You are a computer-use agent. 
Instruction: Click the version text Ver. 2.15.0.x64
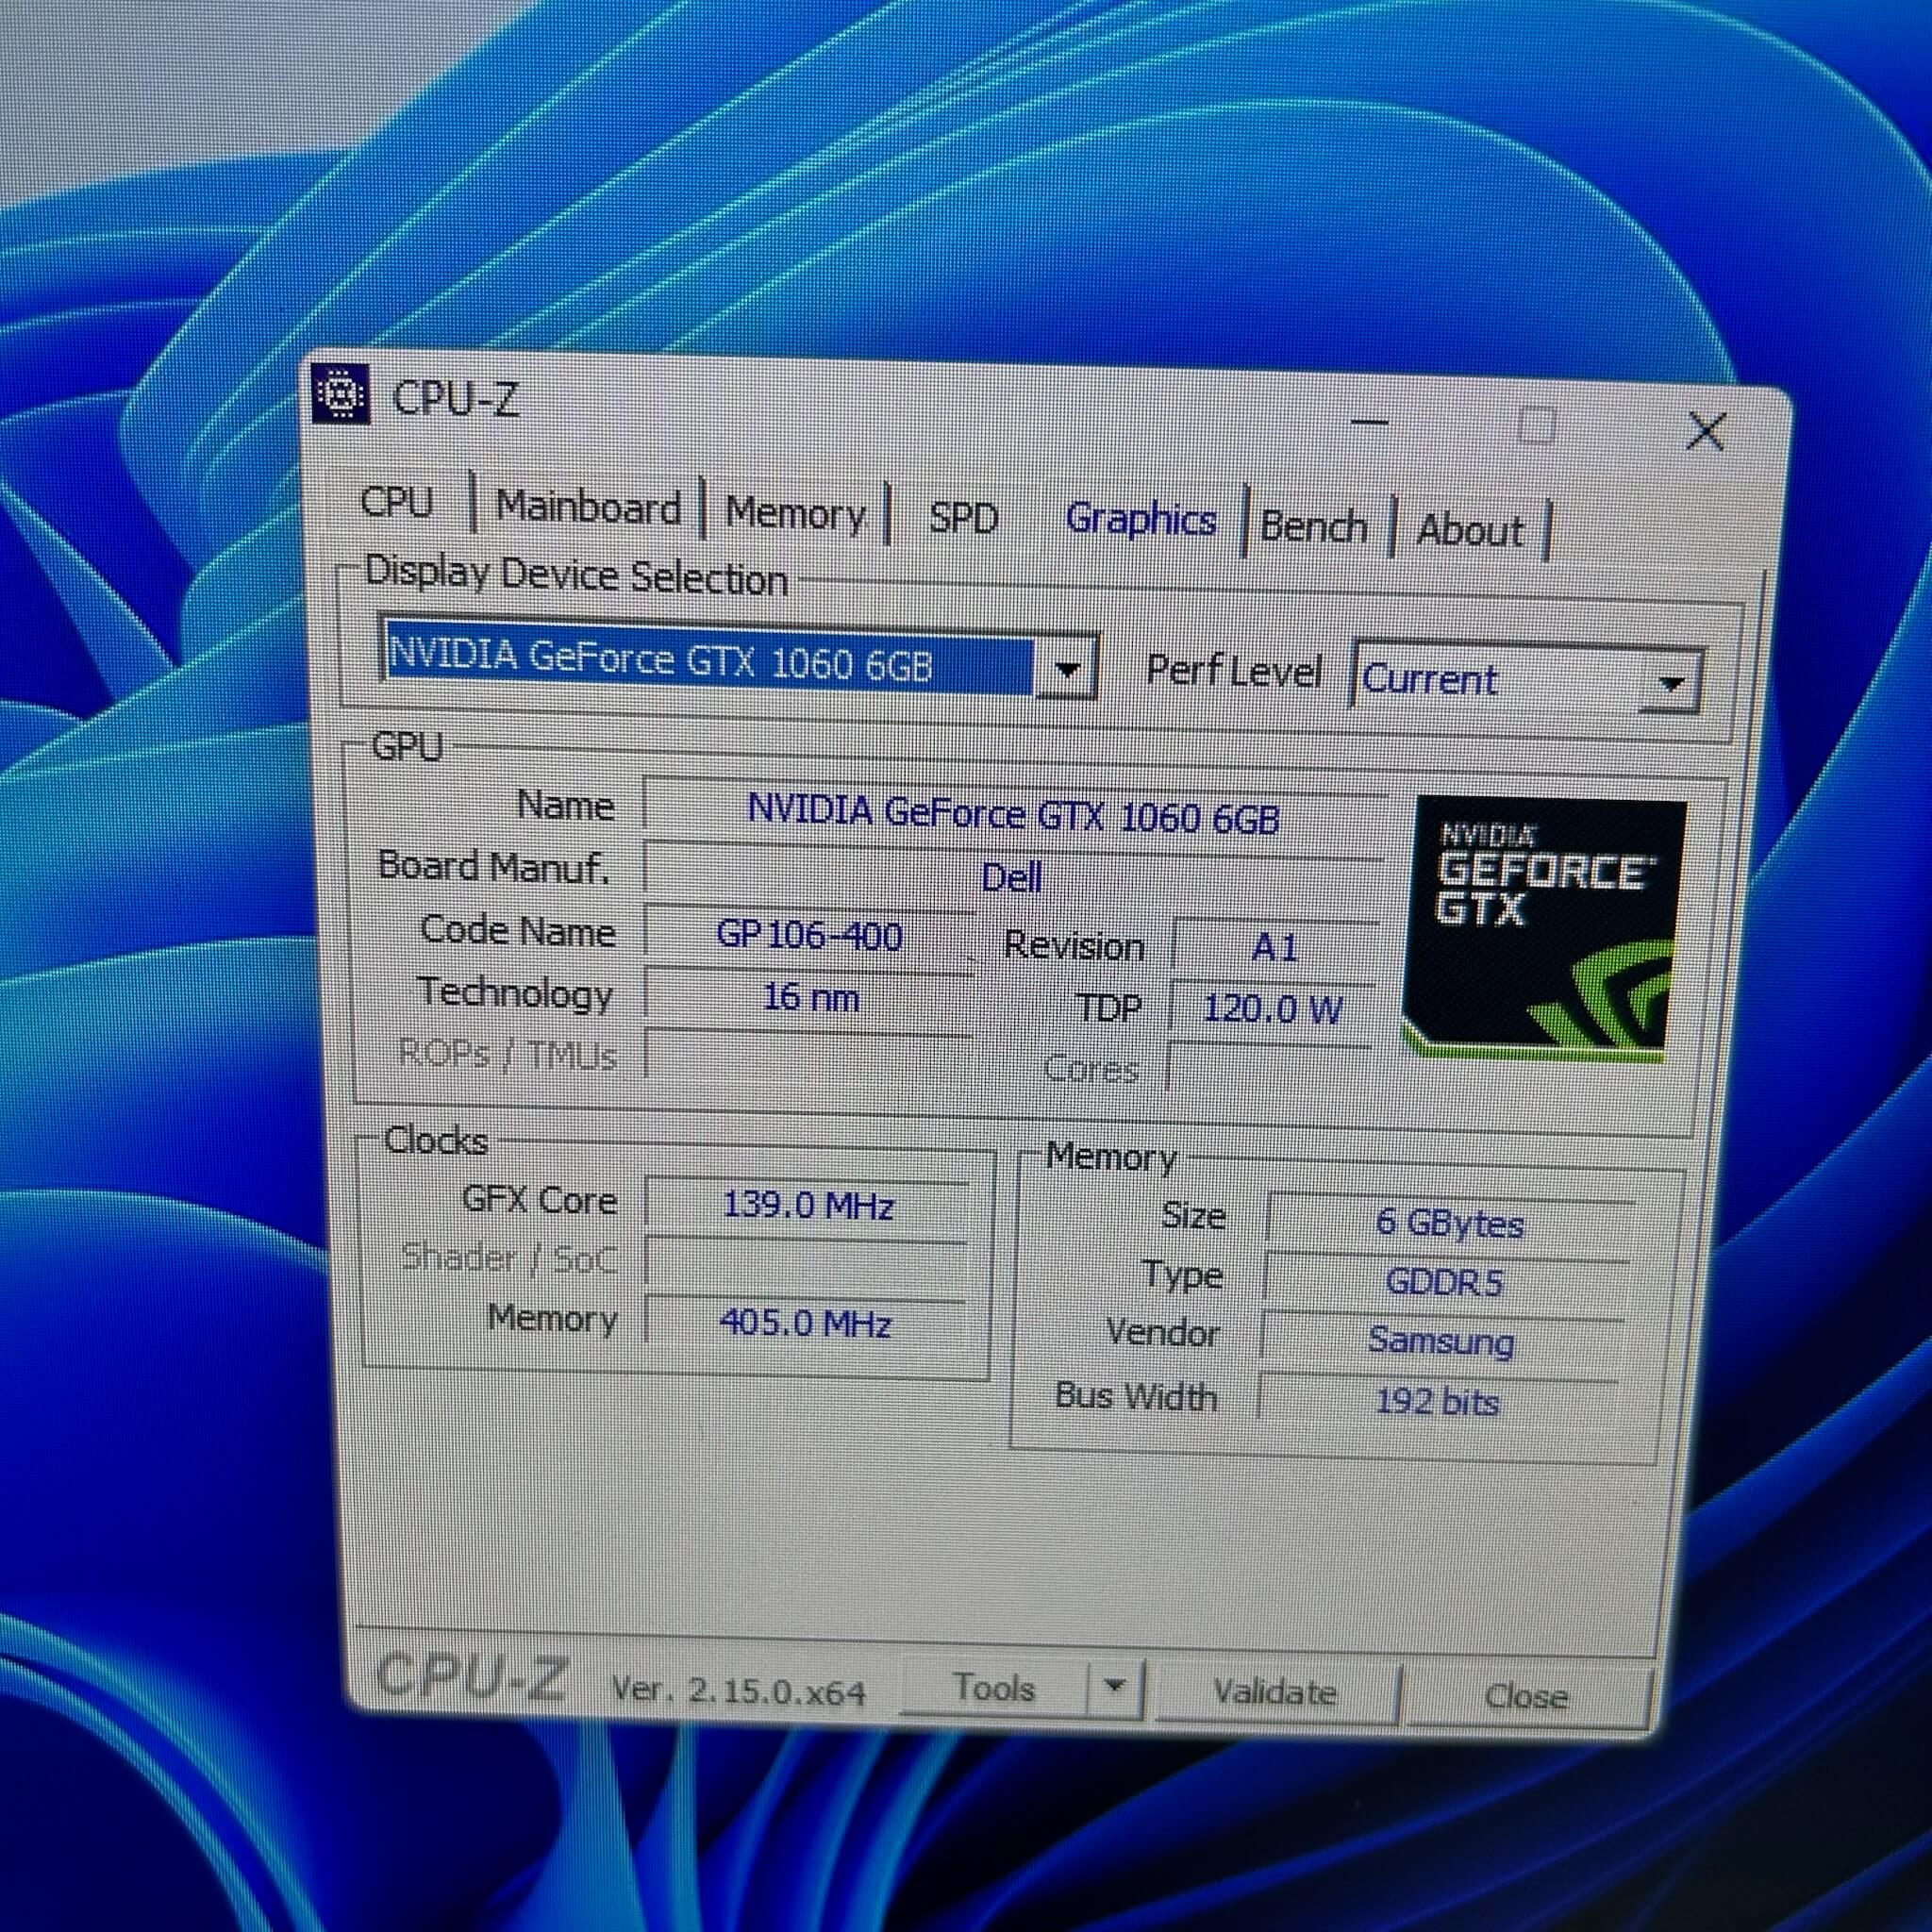pyautogui.click(x=738, y=1691)
